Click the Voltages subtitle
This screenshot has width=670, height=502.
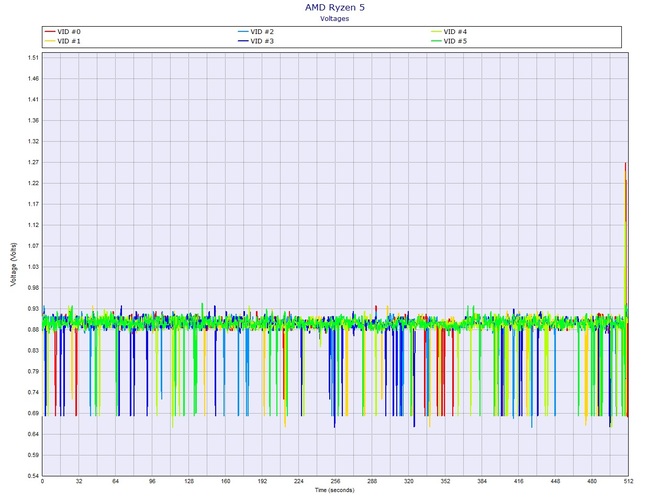(x=335, y=19)
